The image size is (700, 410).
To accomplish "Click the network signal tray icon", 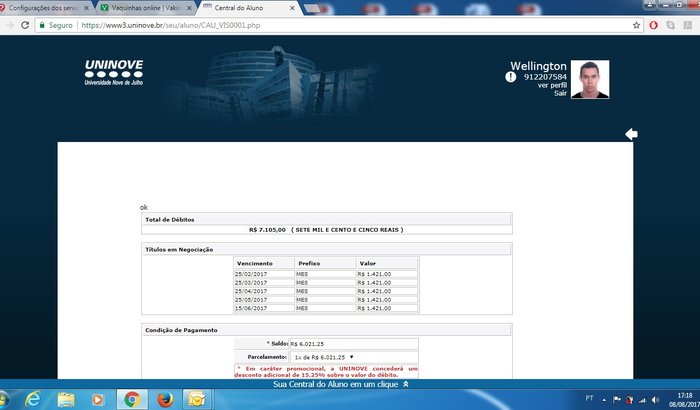I will tap(642, 400).
